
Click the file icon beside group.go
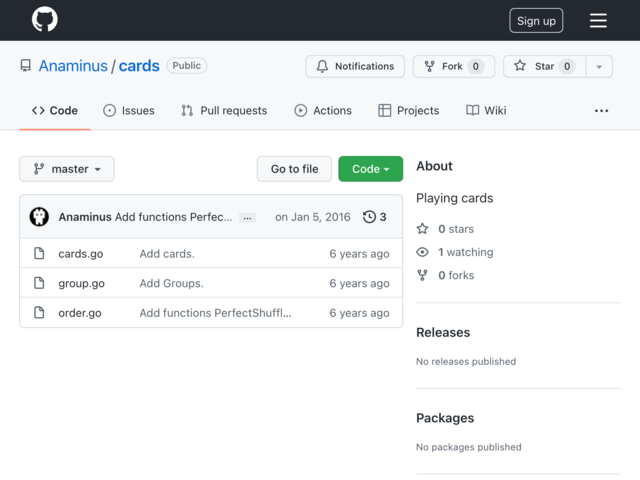coord(39,283)
